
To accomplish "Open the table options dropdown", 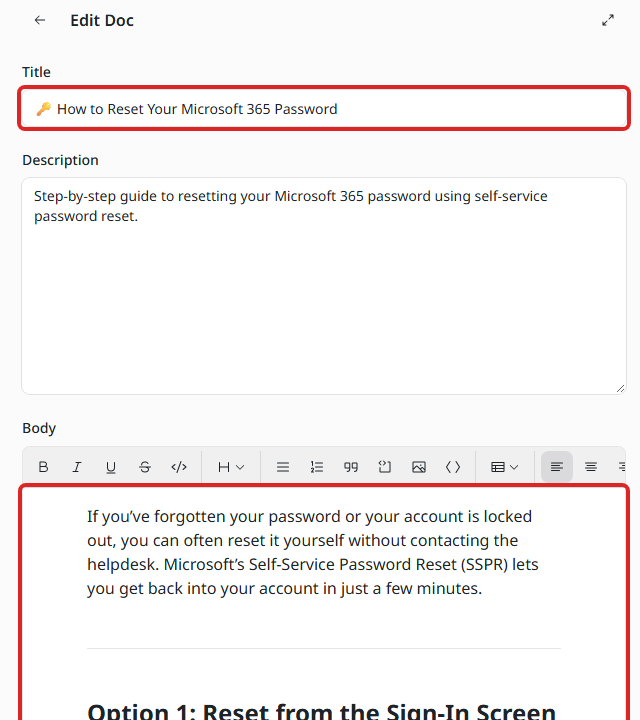I will pos(505,467).
